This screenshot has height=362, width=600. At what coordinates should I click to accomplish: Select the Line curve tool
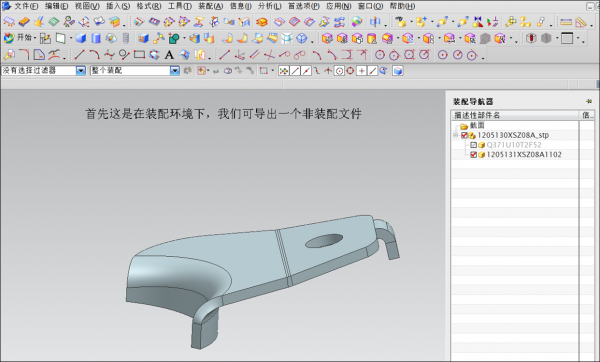tap(79, 55)
